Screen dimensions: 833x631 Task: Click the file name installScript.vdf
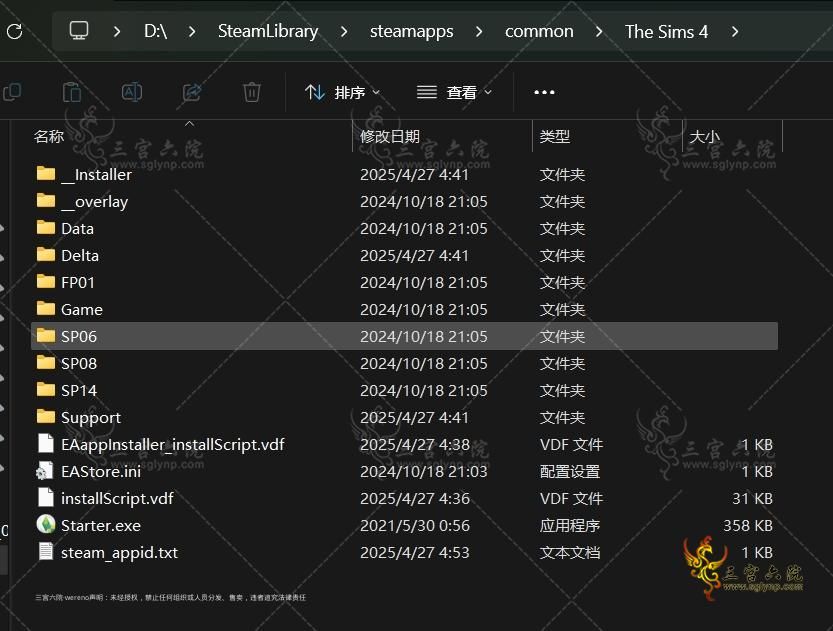[117, 498]
